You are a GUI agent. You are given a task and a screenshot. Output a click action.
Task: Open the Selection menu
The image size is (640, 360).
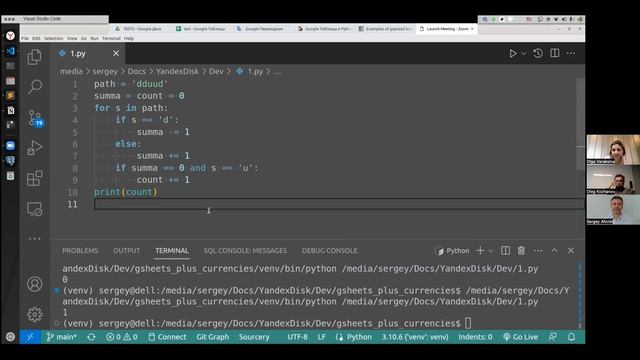coord(53,38)
